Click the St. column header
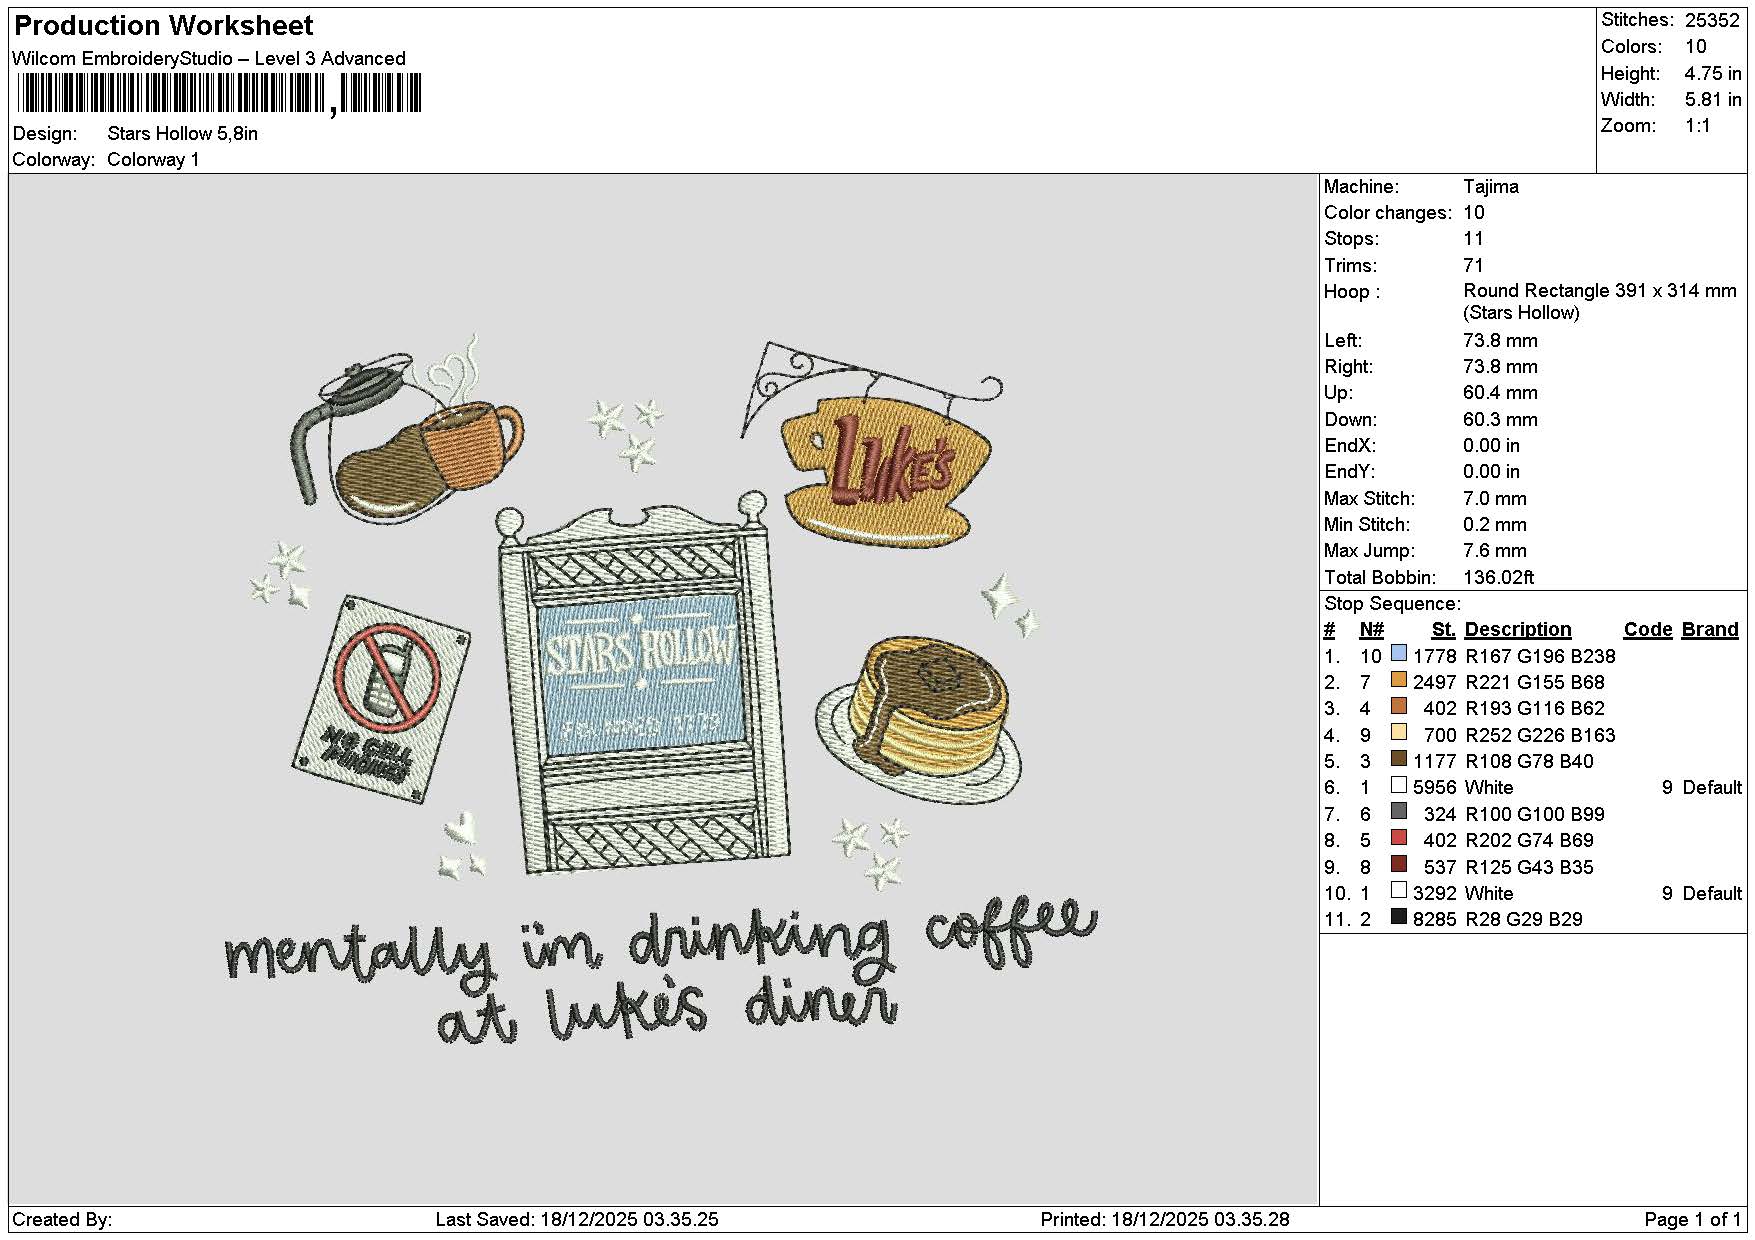 pyautogui.click(x=1443, y=629)
